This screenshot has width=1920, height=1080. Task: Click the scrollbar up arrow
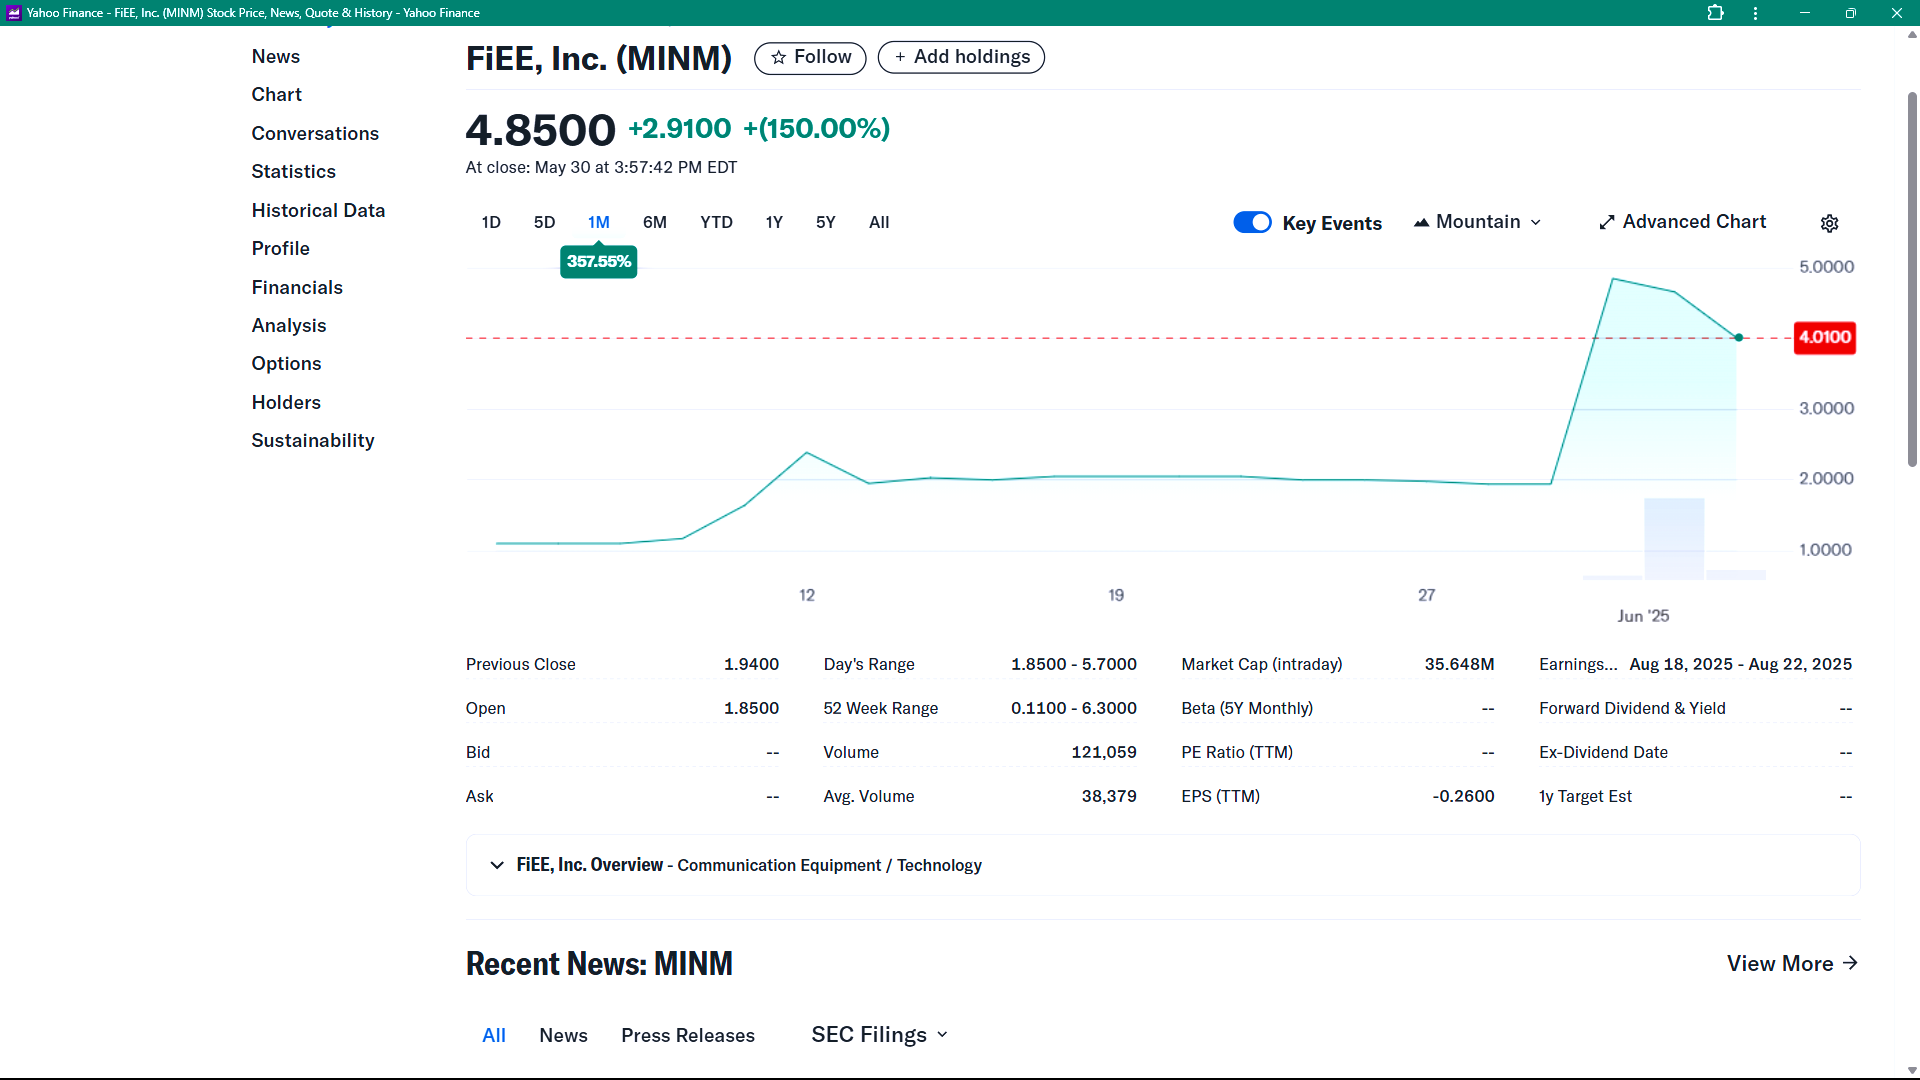coord(1912,34)
